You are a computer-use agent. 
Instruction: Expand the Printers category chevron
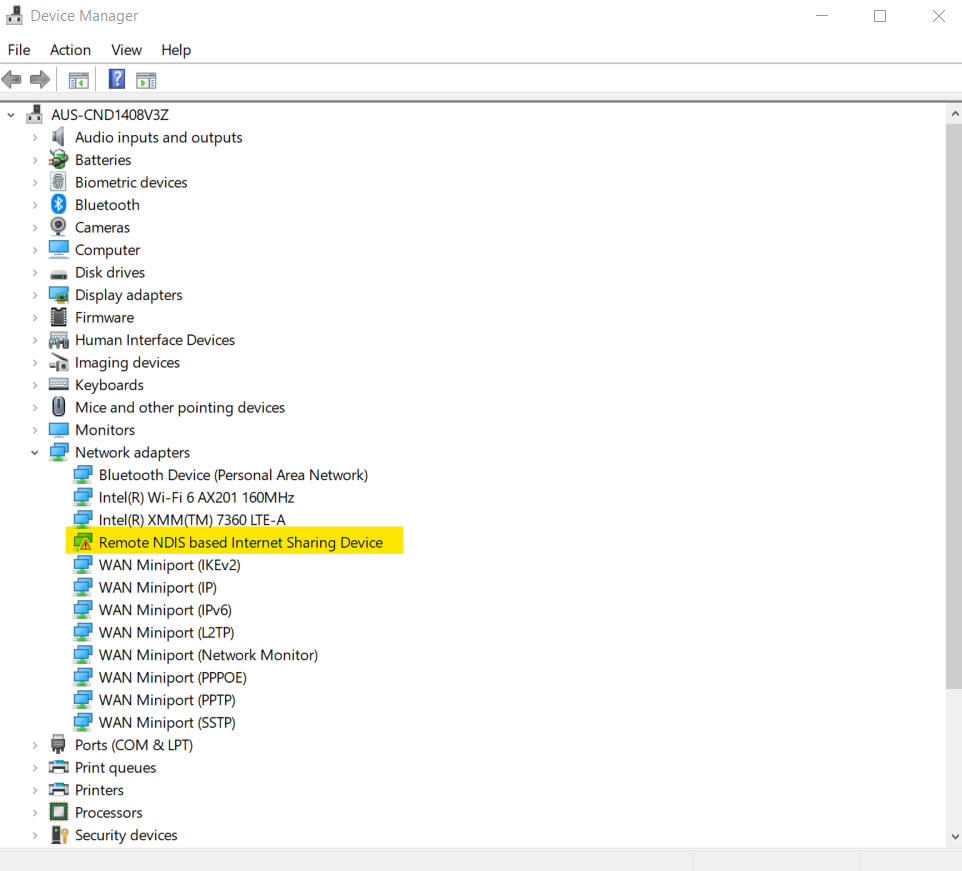(x=35, y=790)
